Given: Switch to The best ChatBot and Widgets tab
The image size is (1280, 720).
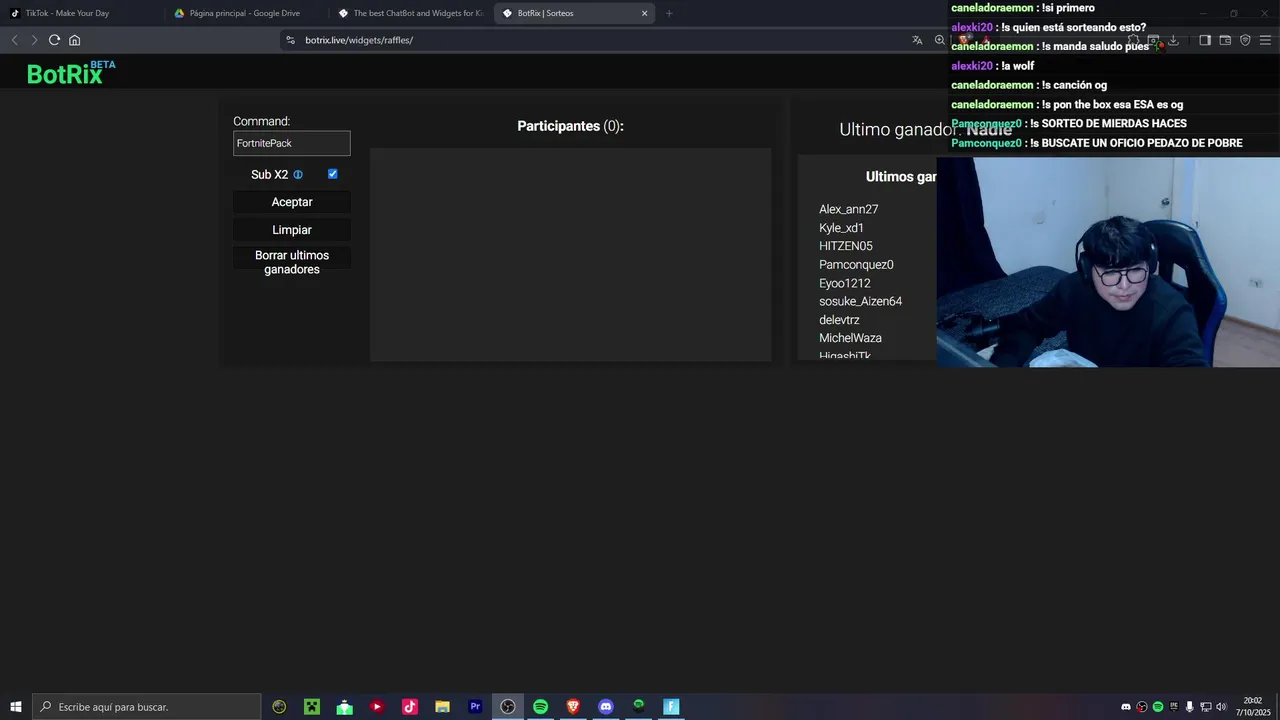Looking at the screenshot, I should pyautogui.click(x=411, y=13).
